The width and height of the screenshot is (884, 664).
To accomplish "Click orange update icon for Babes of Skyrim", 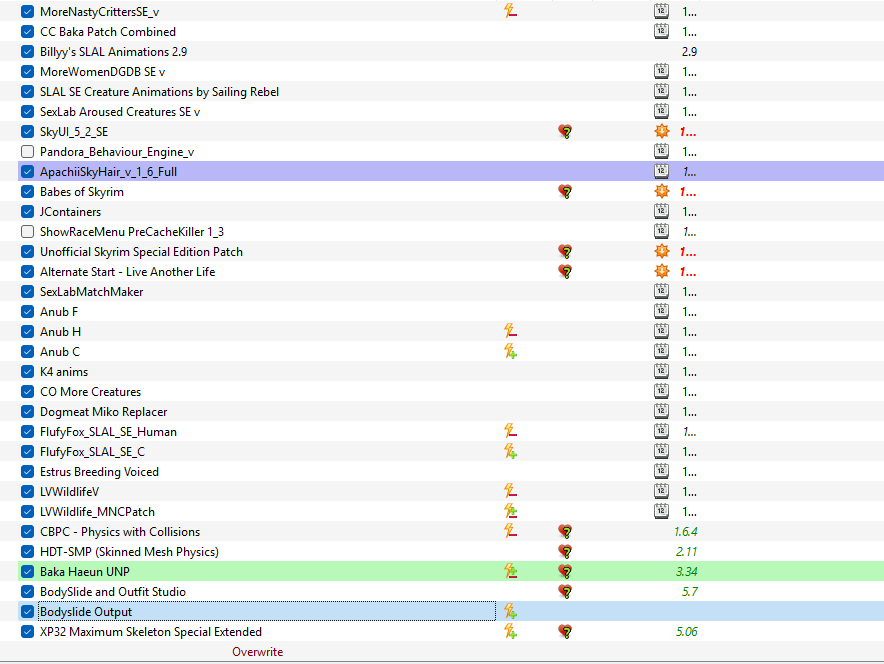I will [661, 191].
